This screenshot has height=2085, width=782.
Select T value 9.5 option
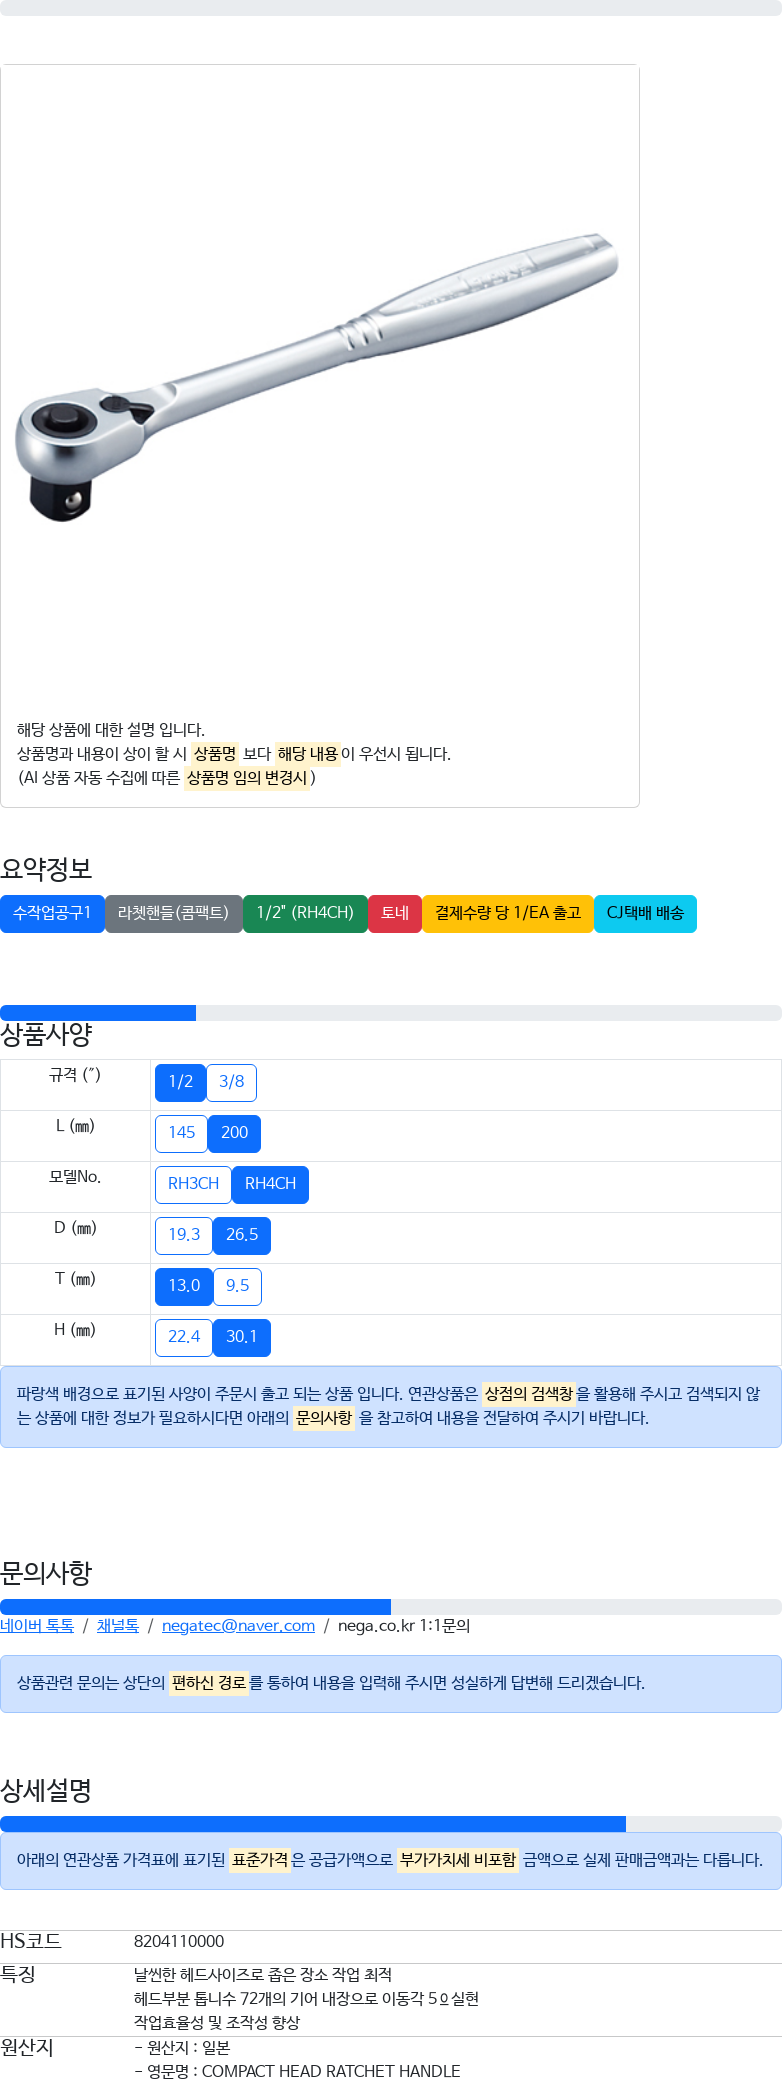click(x=238, y=1286)
